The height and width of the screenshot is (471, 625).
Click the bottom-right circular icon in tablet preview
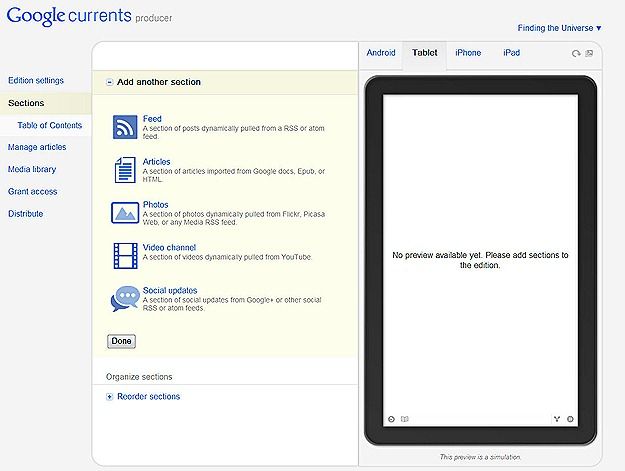(570, 419)
